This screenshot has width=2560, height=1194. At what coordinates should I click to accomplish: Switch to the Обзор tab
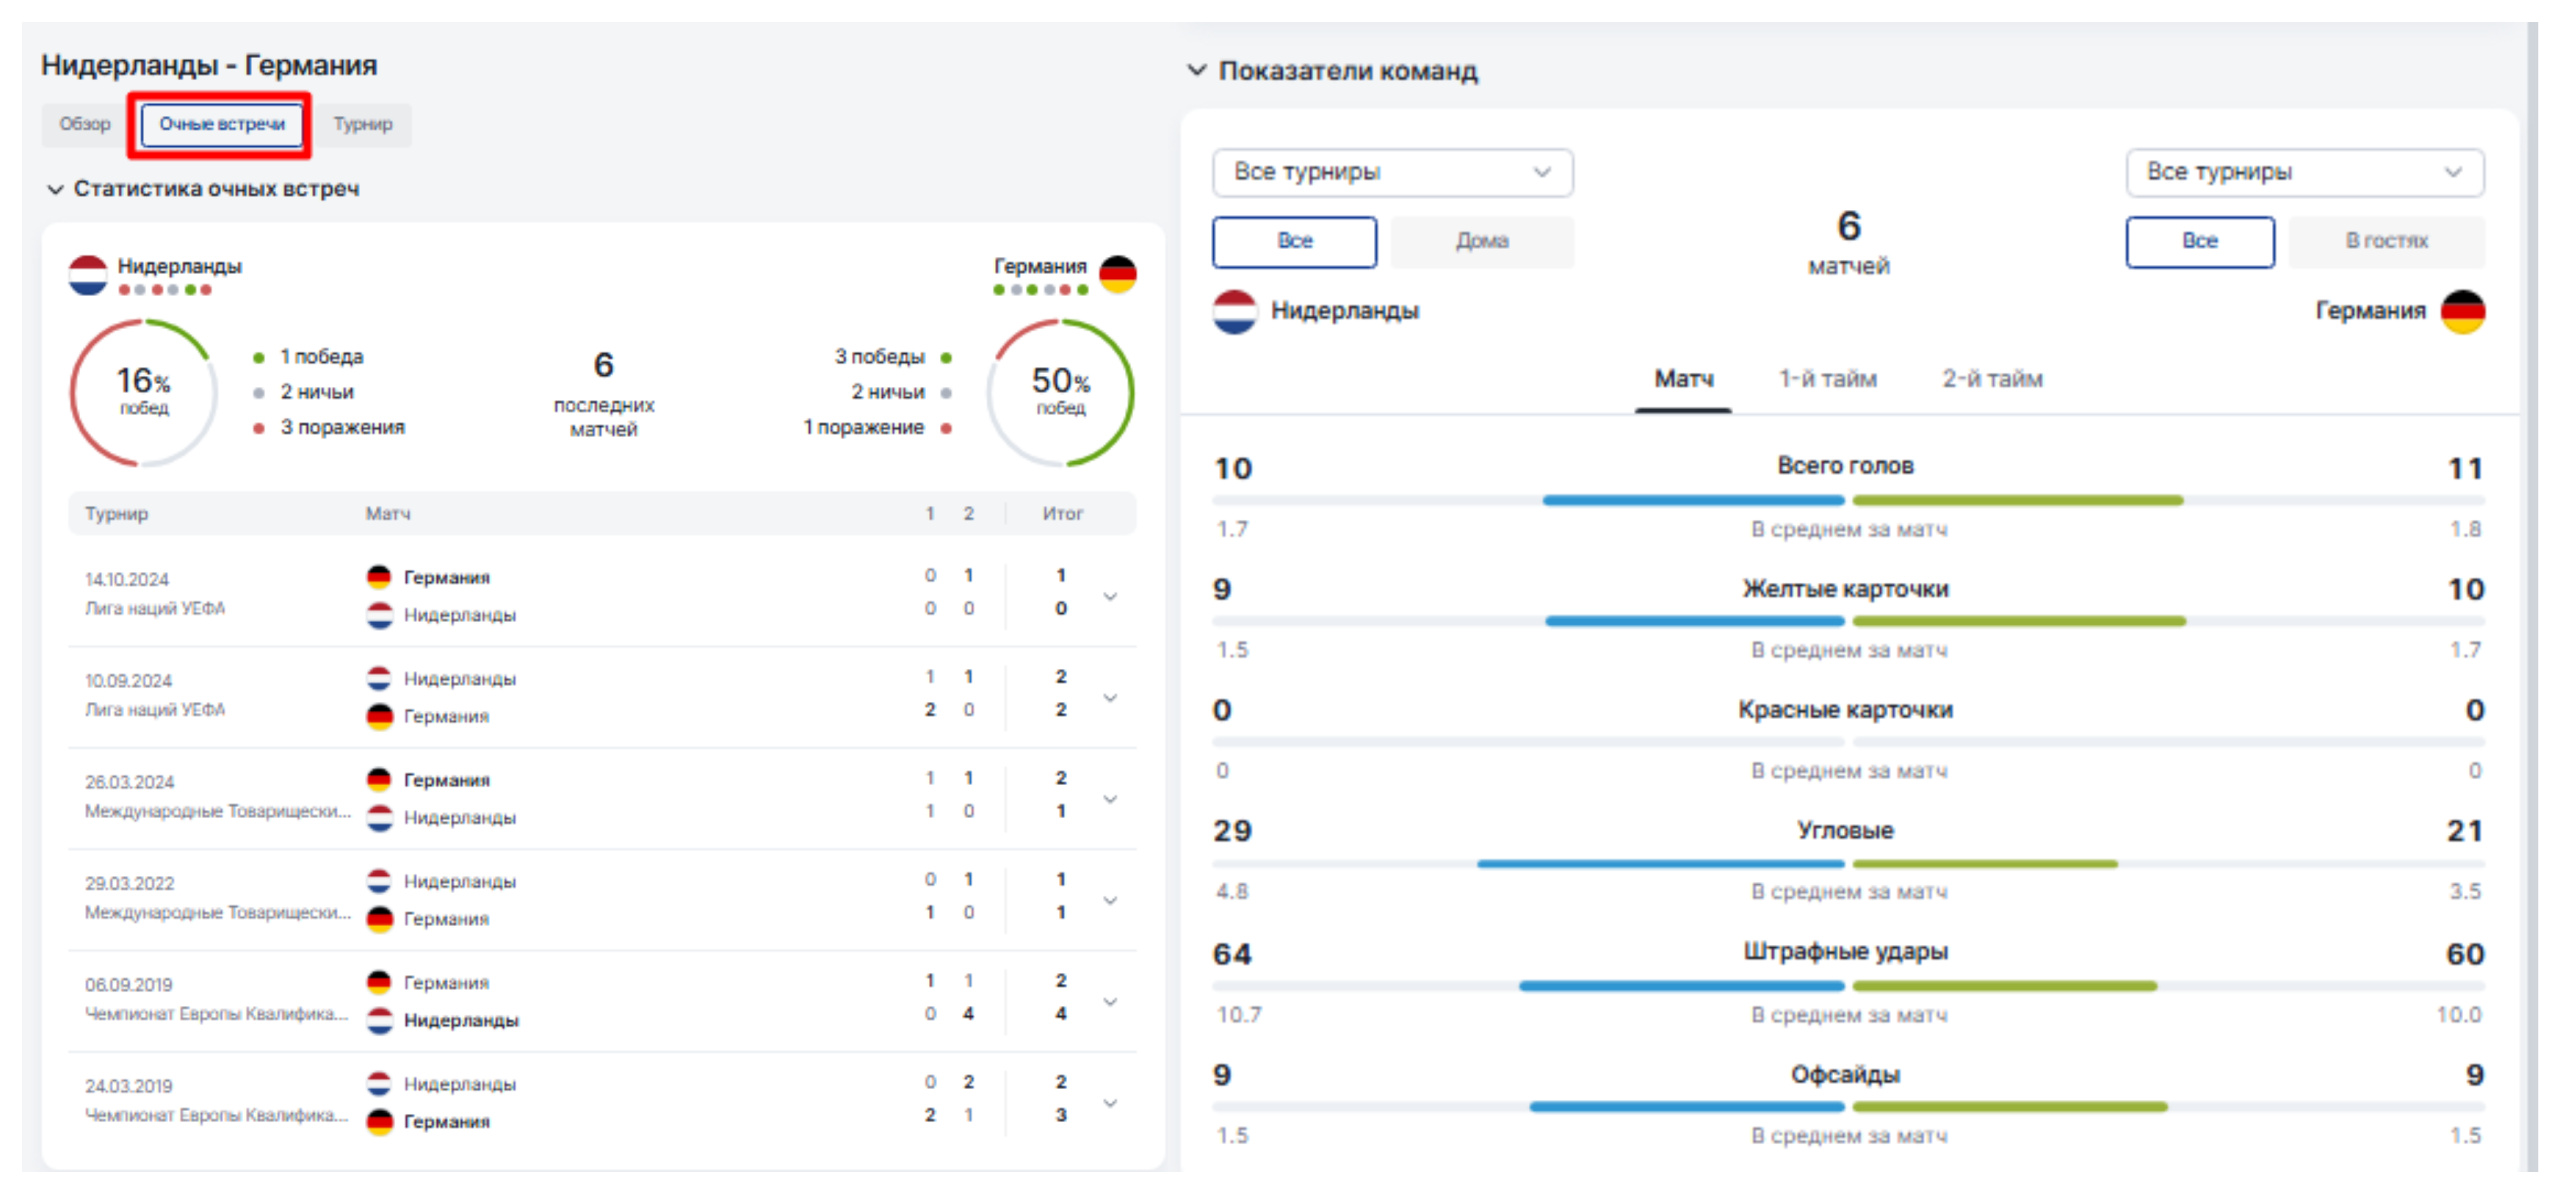pyautogui.click(x=84, y=125)
